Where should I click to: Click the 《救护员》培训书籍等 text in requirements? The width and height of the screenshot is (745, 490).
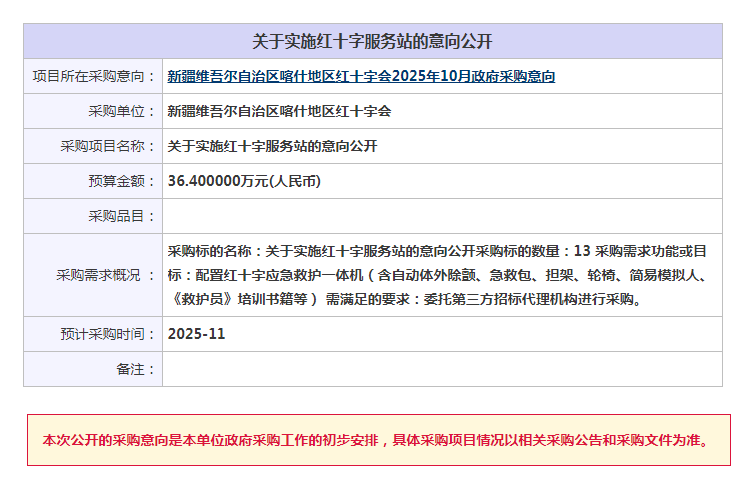click(x=242, y=298)
